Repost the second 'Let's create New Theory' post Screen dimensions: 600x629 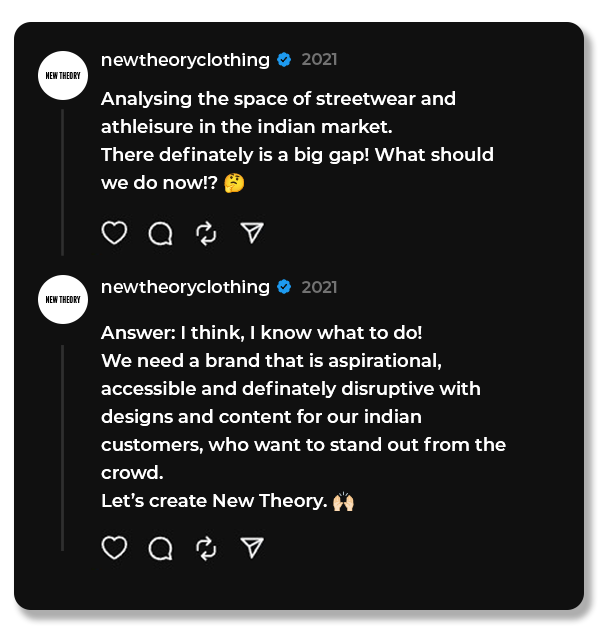(206, 548)
